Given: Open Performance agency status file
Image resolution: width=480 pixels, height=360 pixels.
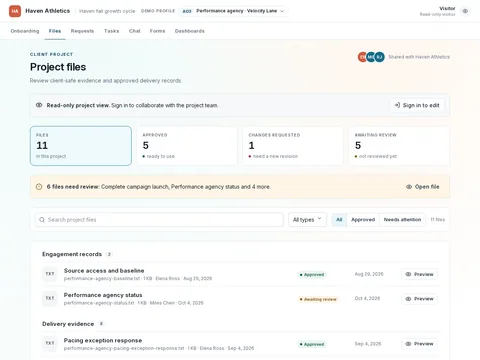Looking at the screenshot, I should click(x=103, y=295).
